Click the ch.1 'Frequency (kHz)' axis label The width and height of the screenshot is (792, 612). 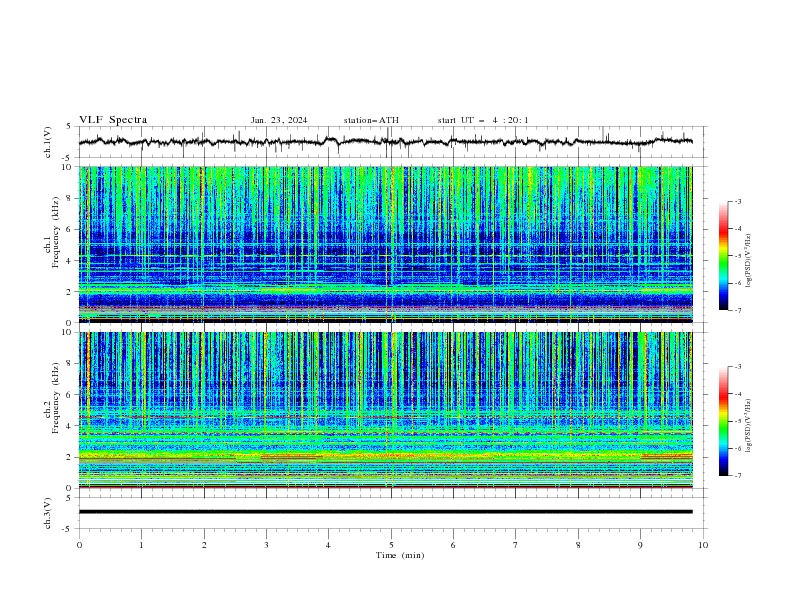(55, 232)
